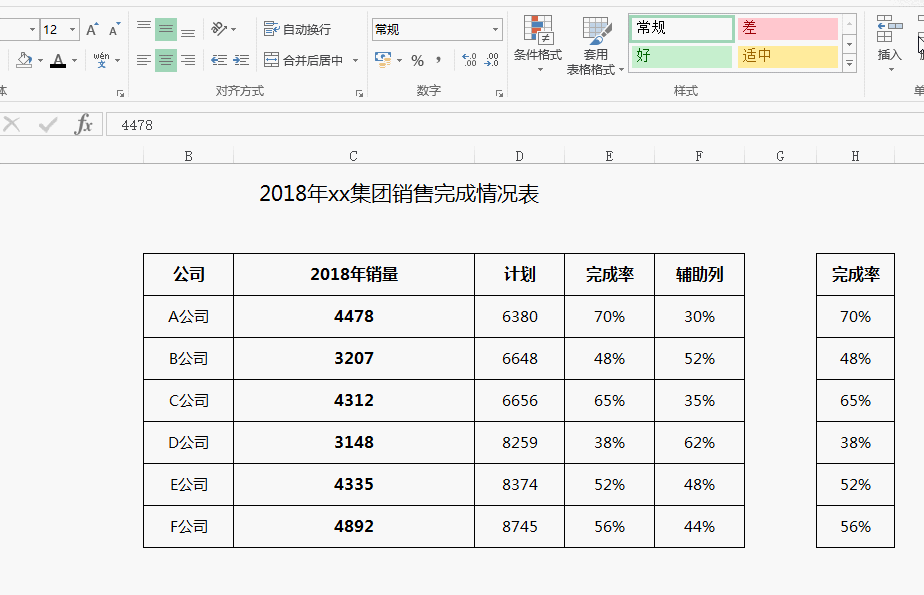Expand the cell styles gallery More arrow
The height and width of the screenshot is (595, 924).
pyautogui.click(x=850, y=63)
